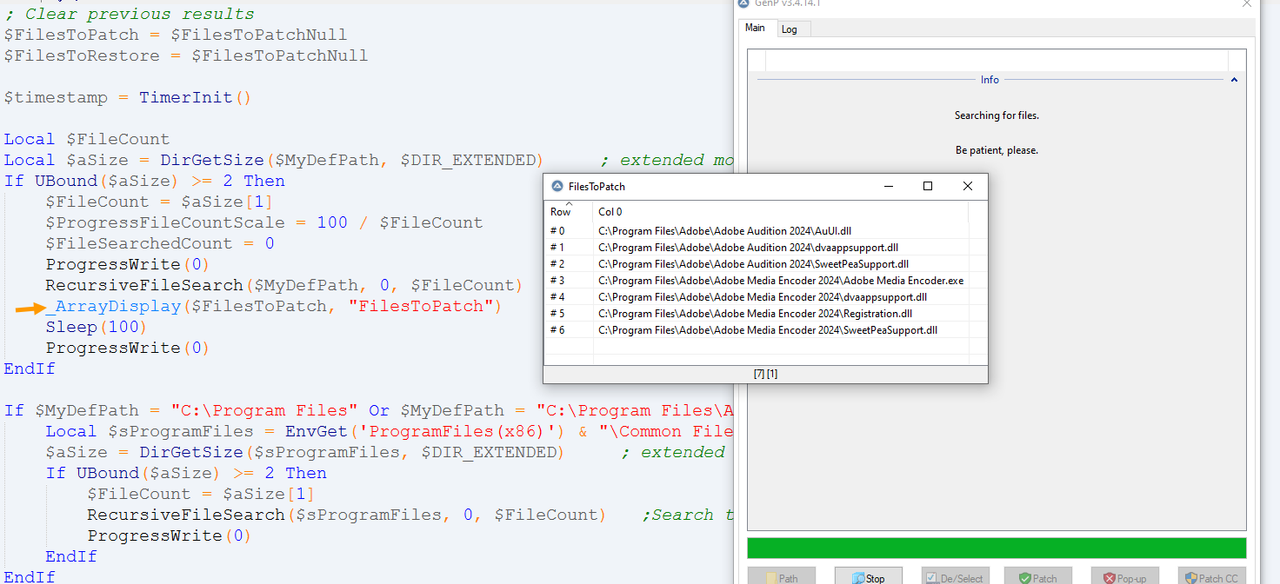Screen dimensions: 1280x584
Task: Select the Adobe Audition 2024\dvaappsupport.dll path
Action: click(748, 247)
